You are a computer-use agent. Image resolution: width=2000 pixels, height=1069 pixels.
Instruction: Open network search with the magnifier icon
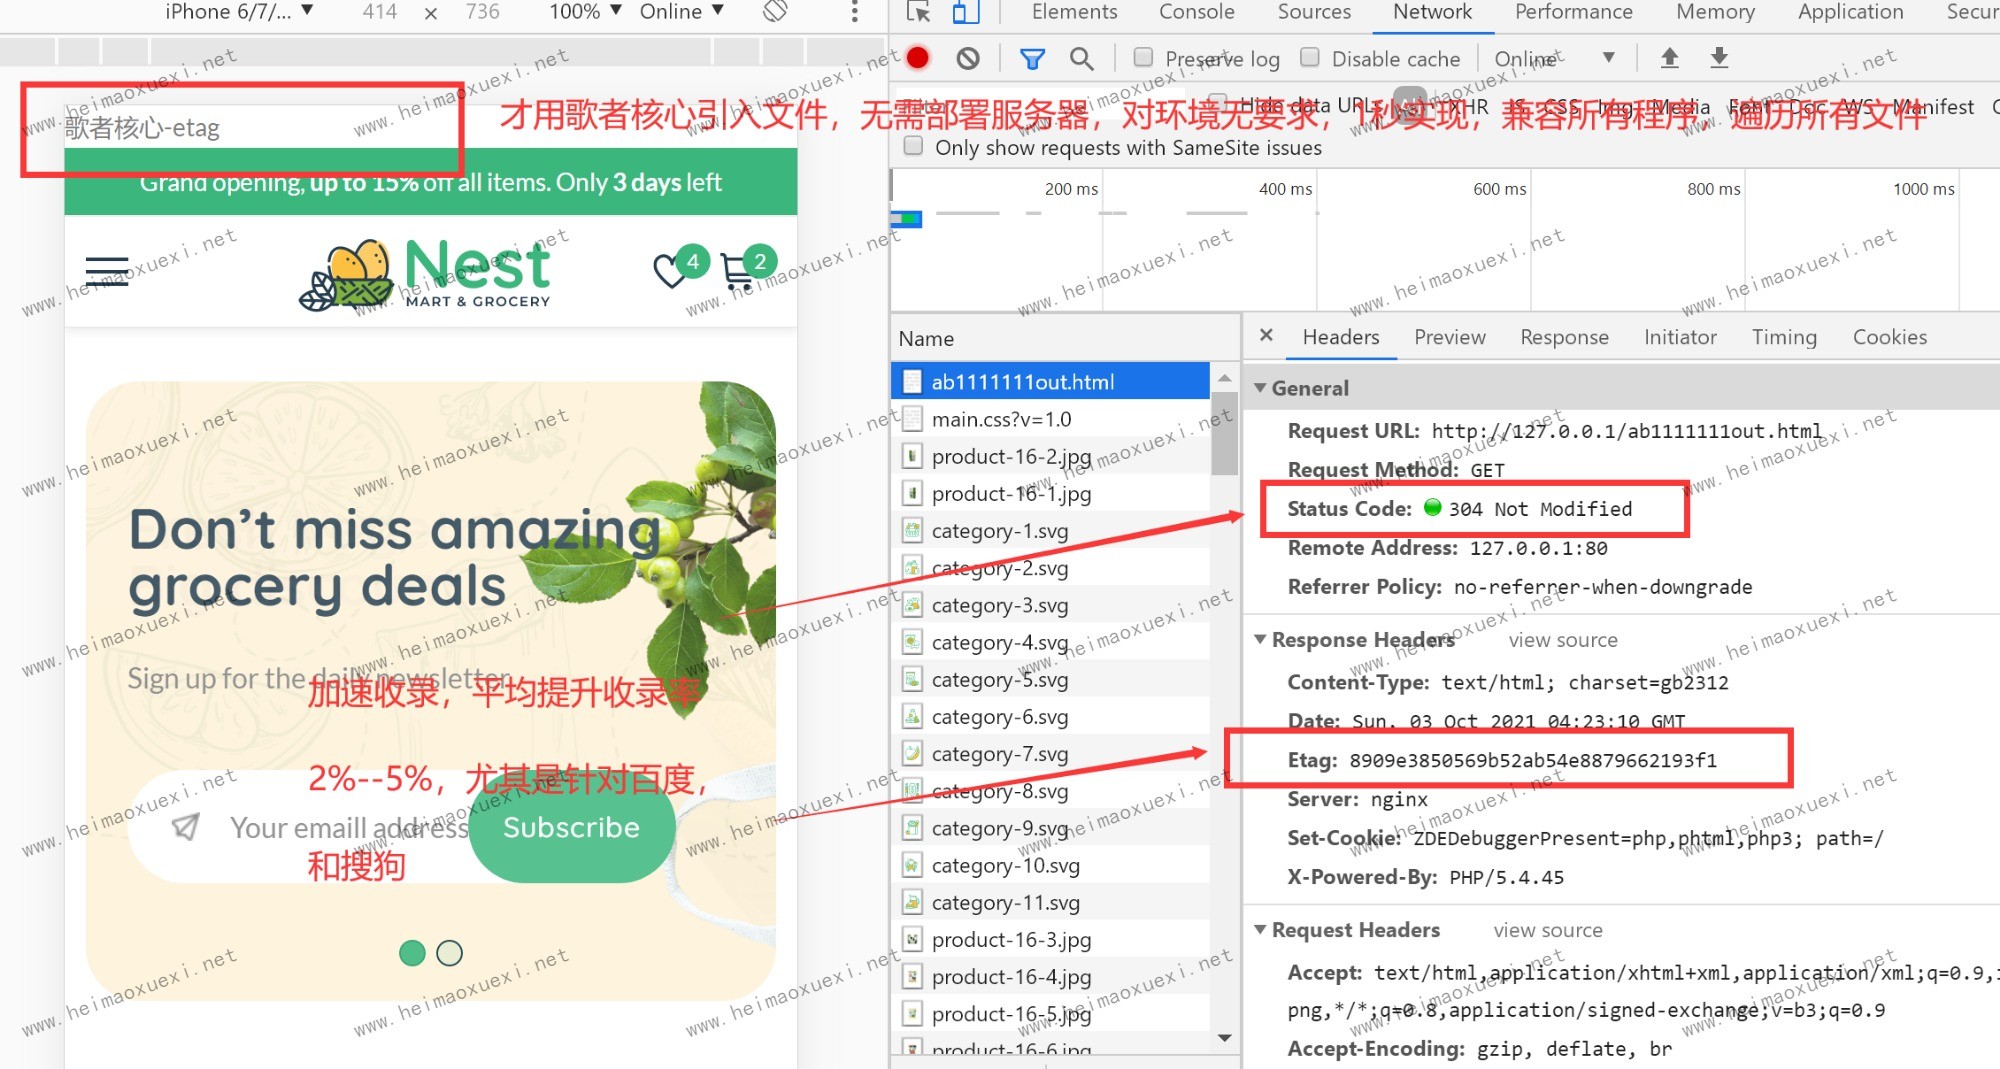[x=1081, y=59]
